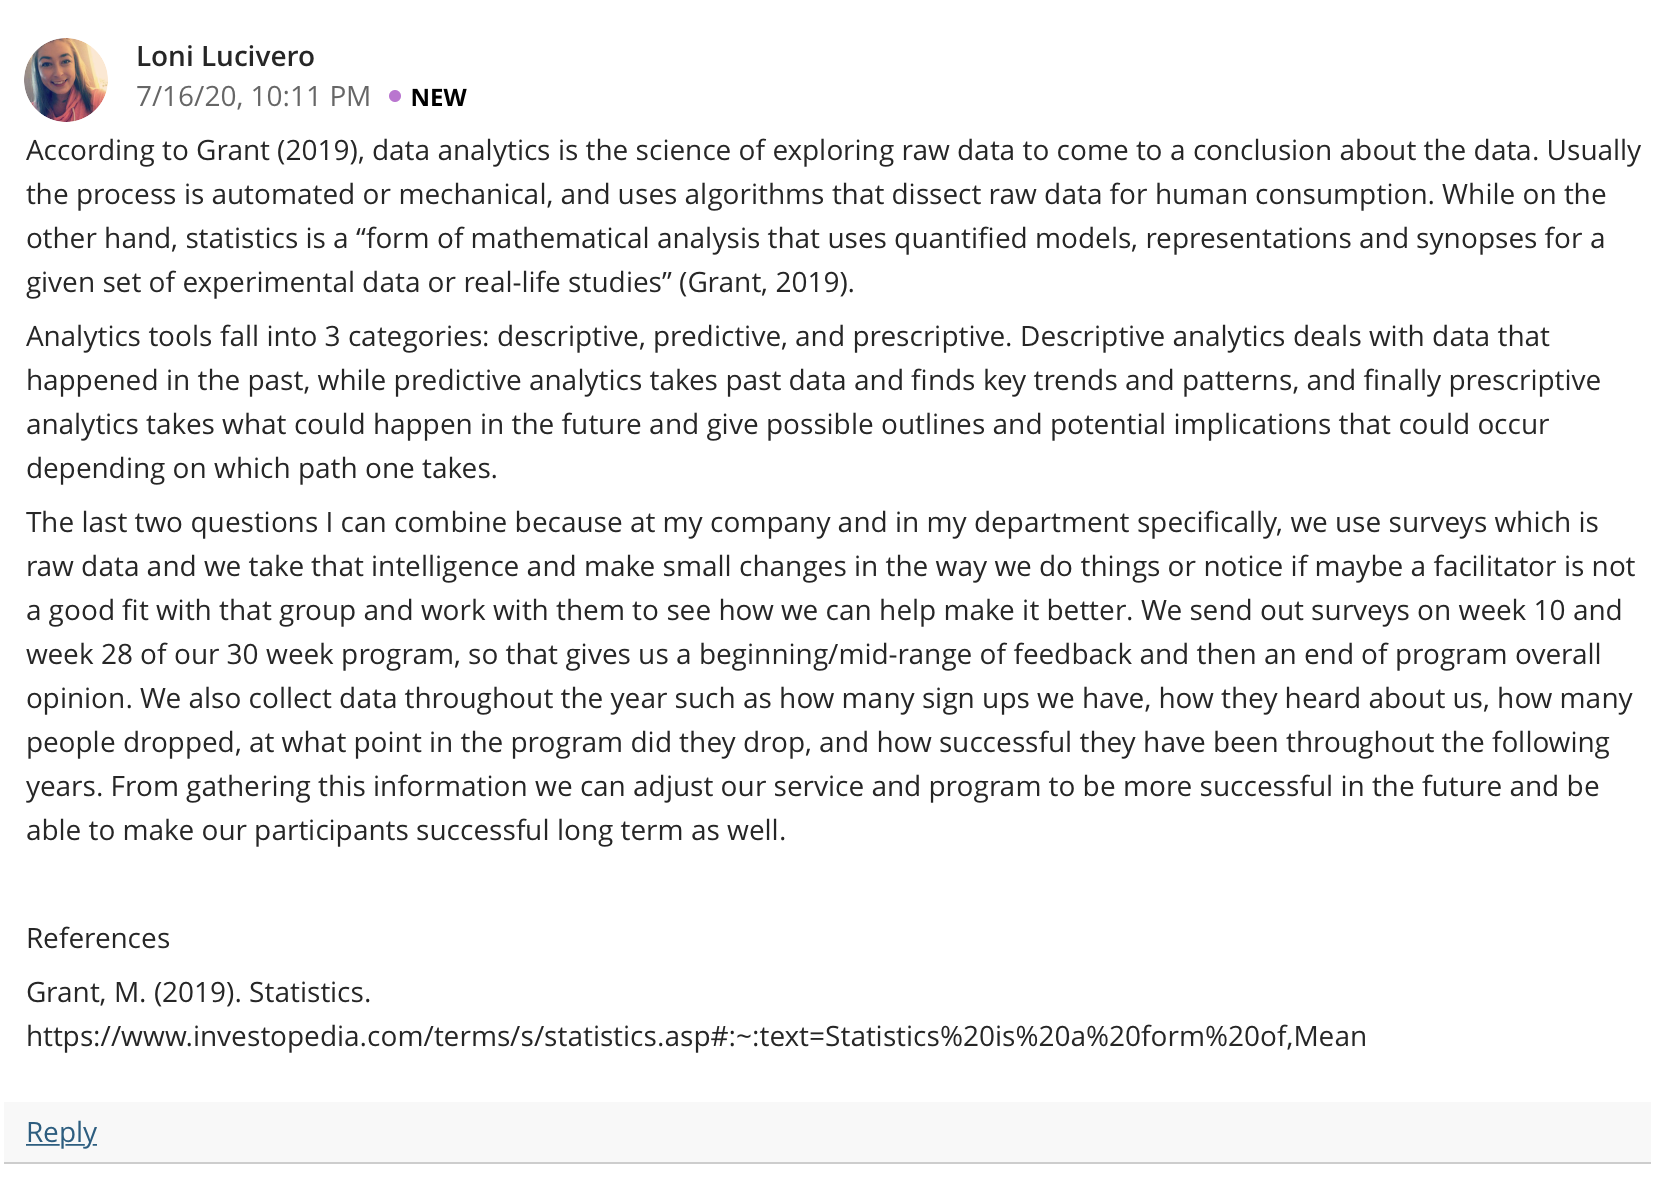Select the 7/16/20, 10:11 PM timestamp

(x=253, y=96)
